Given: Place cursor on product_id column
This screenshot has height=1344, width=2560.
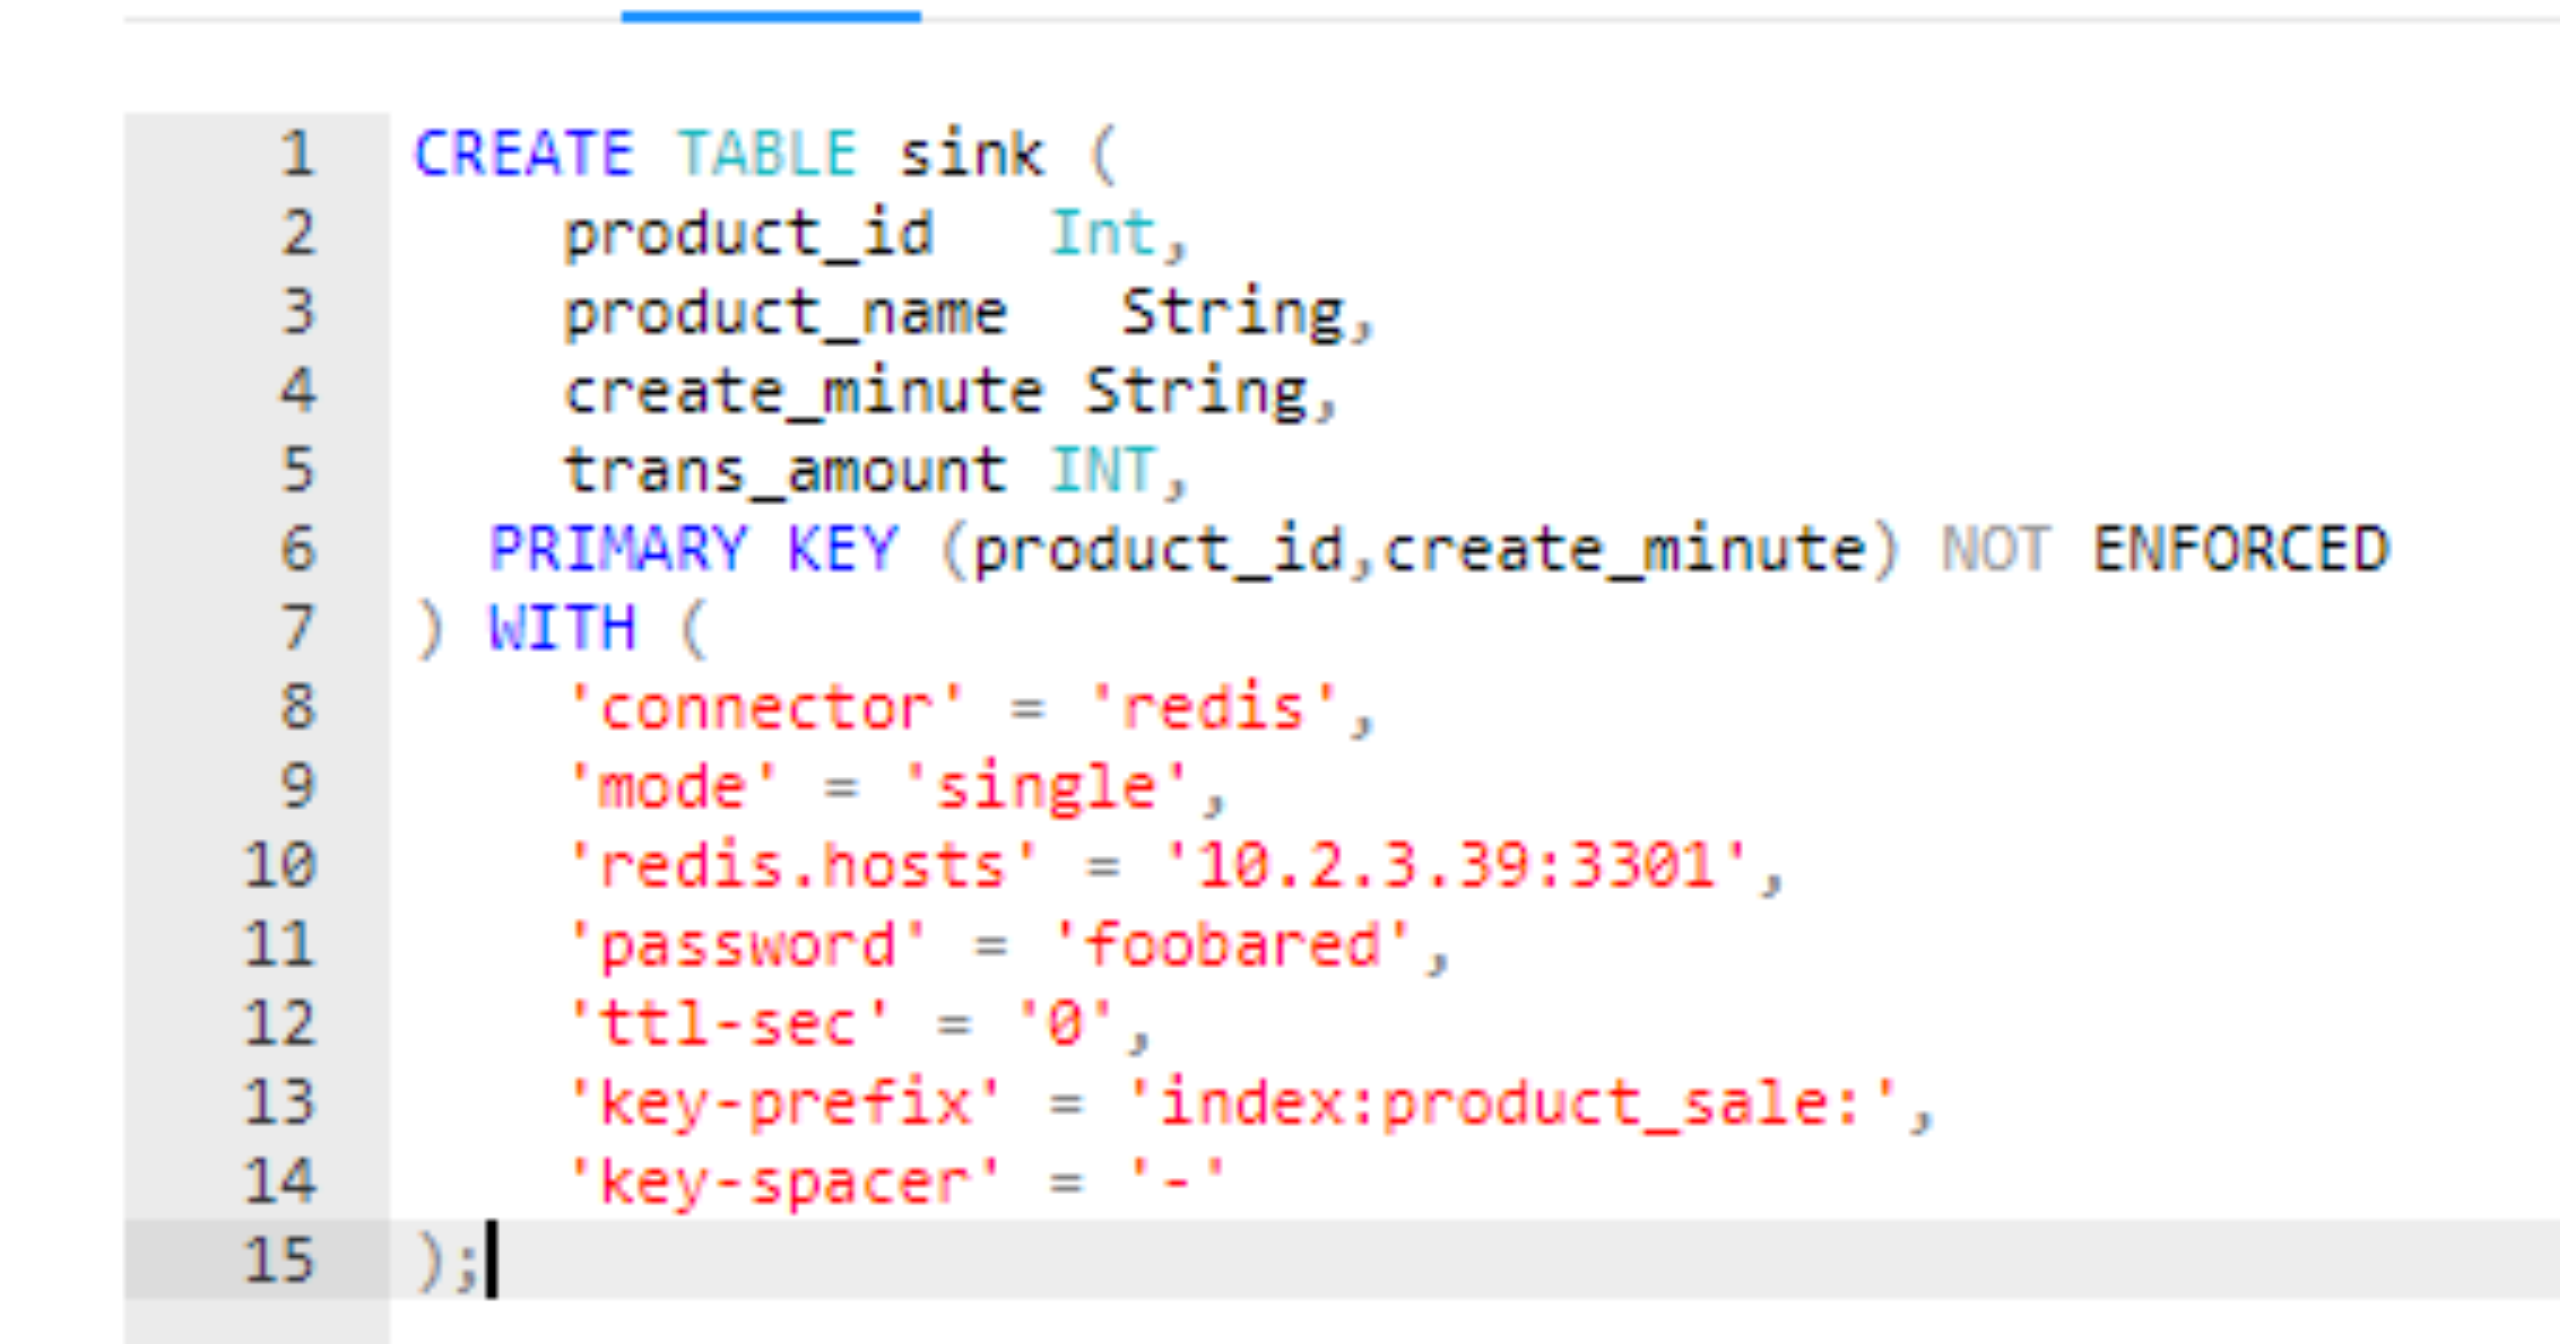Looking at the screenshot, I should pyautogui.click(x=748, y=233).
